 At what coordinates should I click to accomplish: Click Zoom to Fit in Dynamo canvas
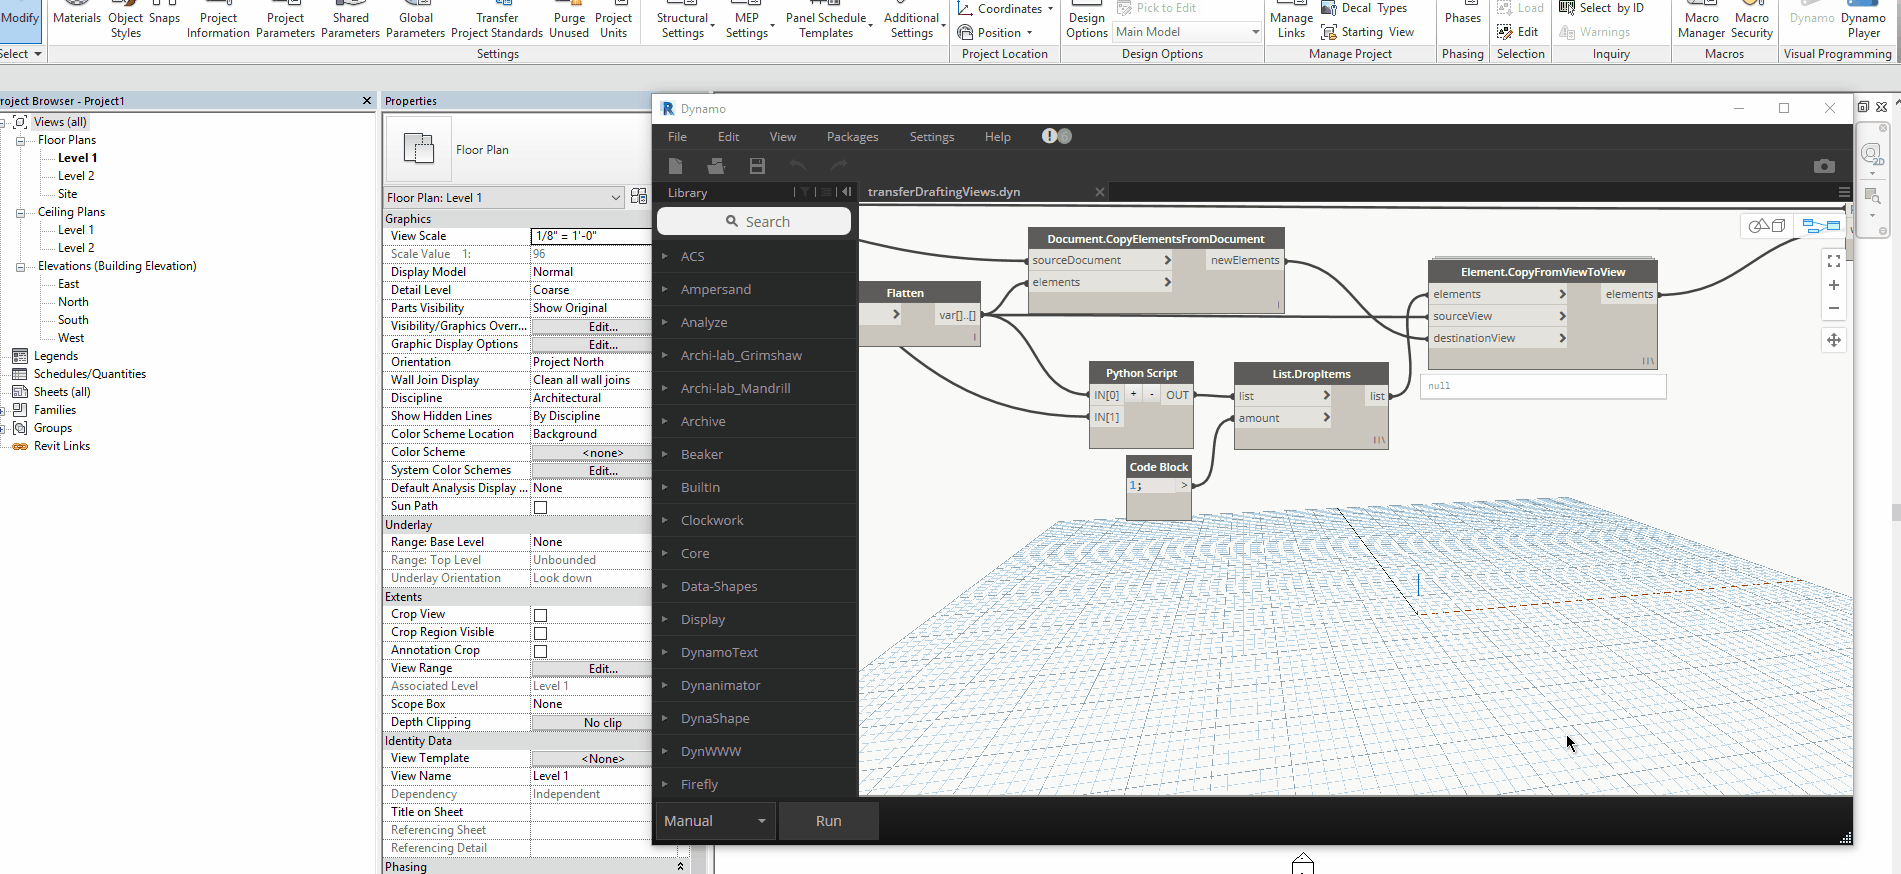tap(1833, 261)
